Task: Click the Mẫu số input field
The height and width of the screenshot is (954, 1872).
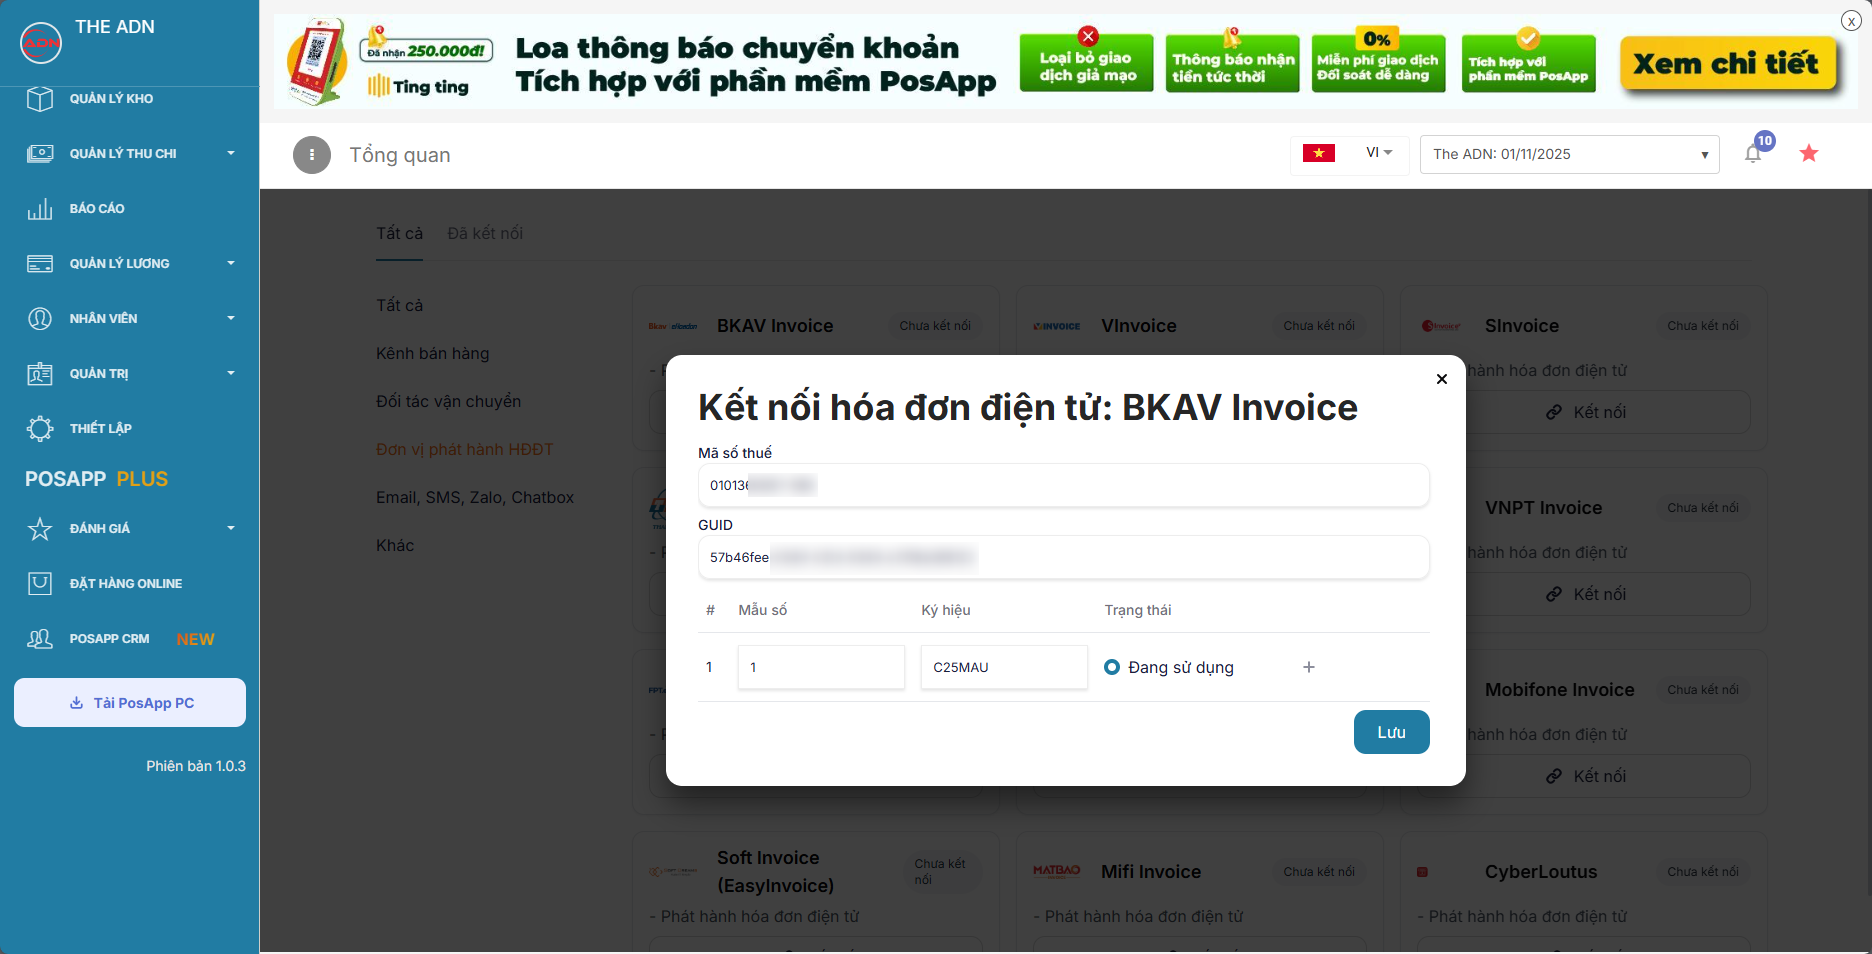Action: [x=821, y=667]
